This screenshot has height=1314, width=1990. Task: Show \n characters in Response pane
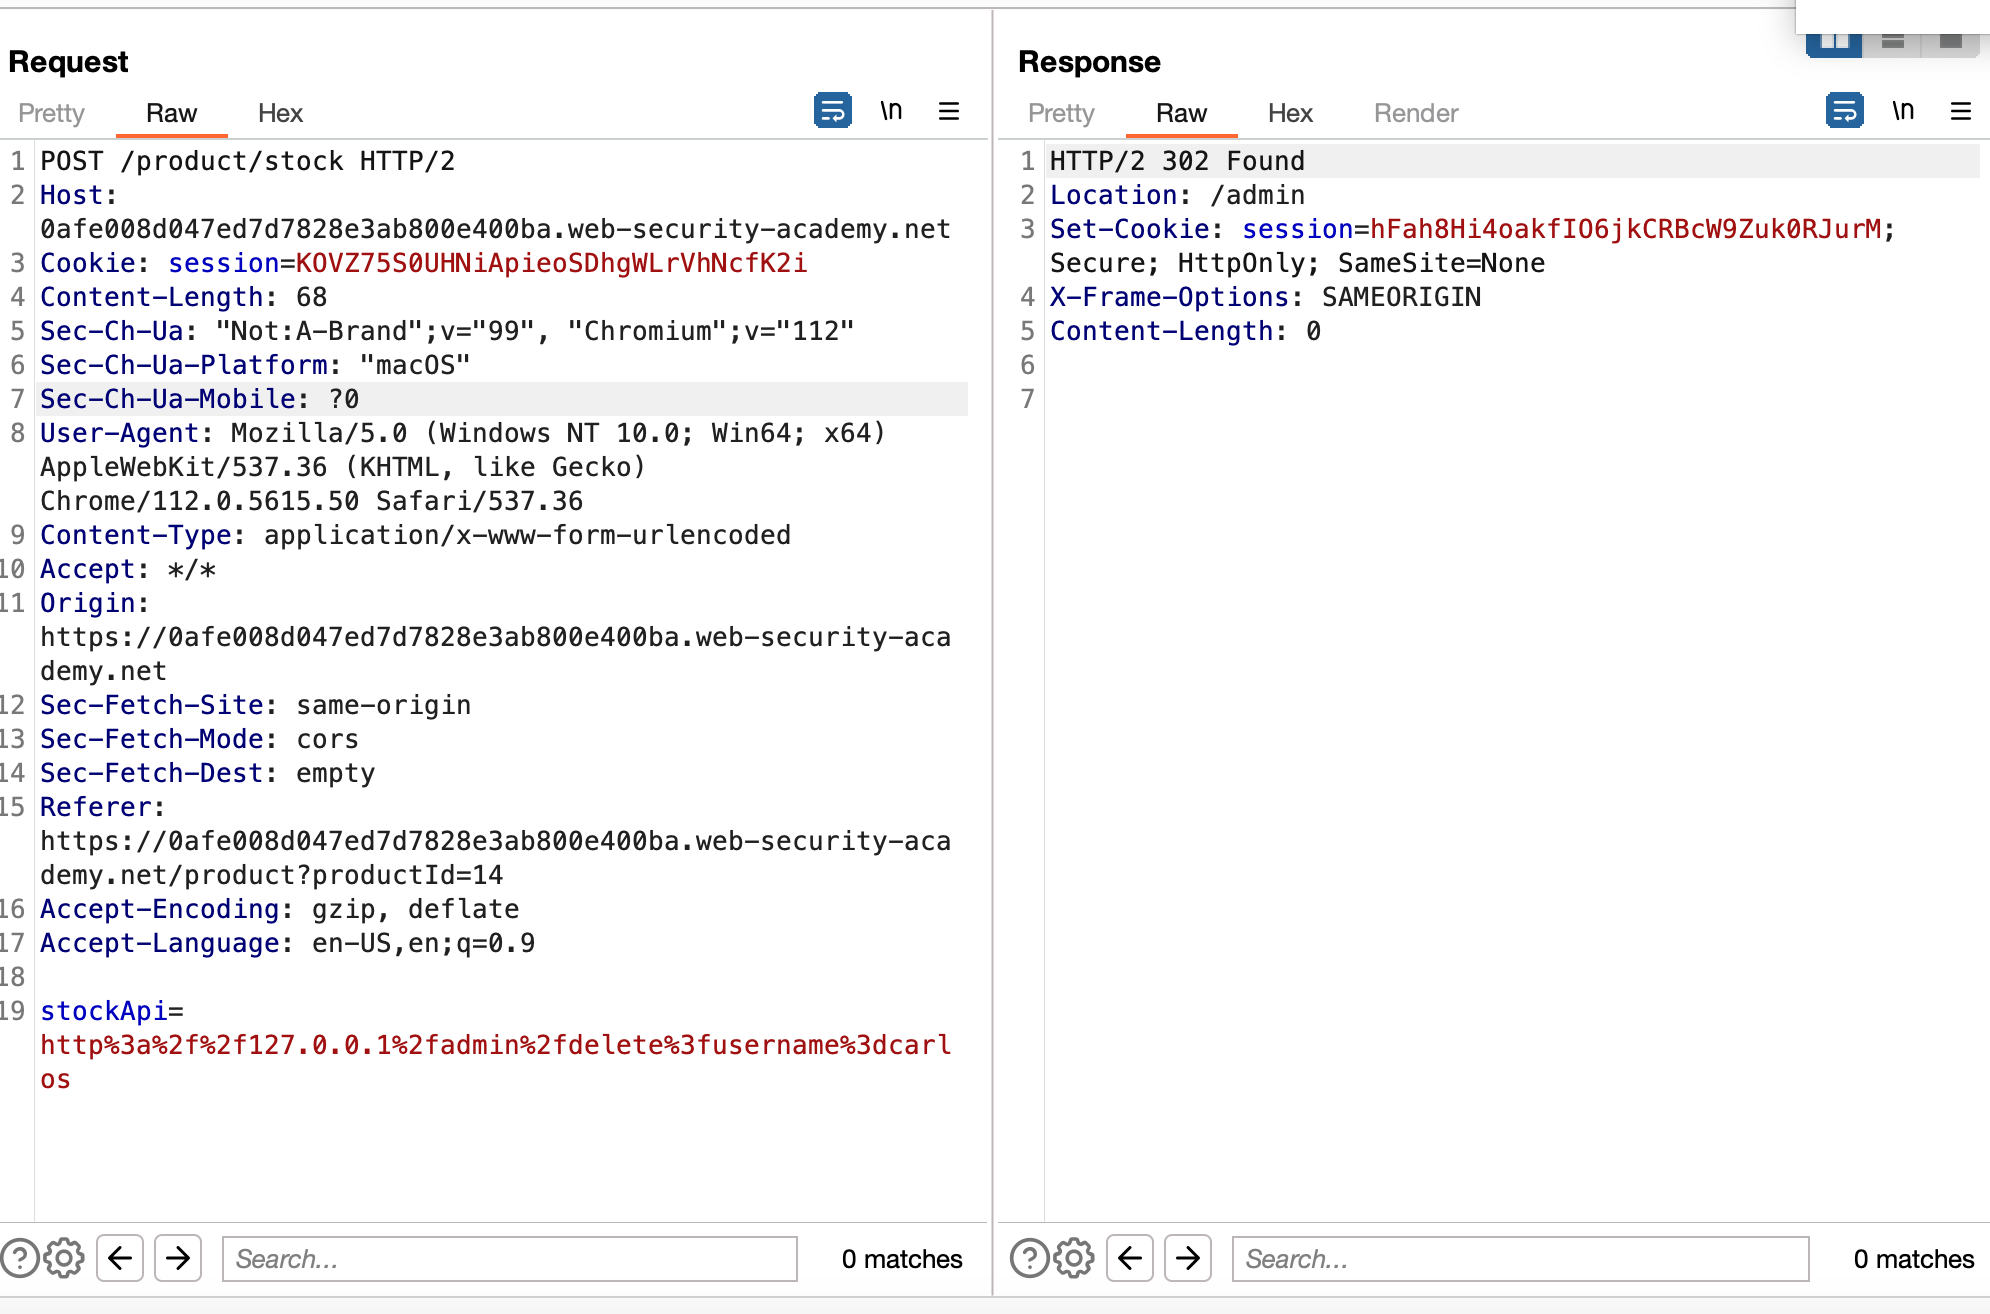(x=1903, y=110)
